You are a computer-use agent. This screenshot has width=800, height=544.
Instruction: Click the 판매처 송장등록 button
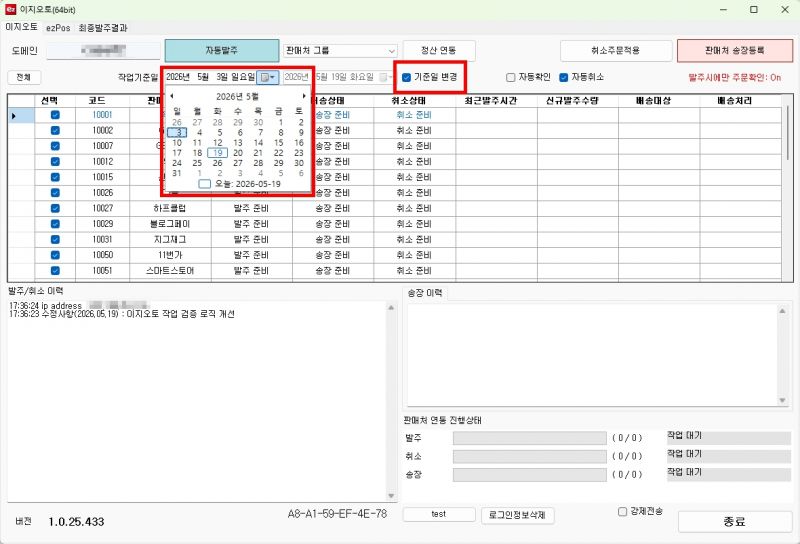(x=735, y=51)
